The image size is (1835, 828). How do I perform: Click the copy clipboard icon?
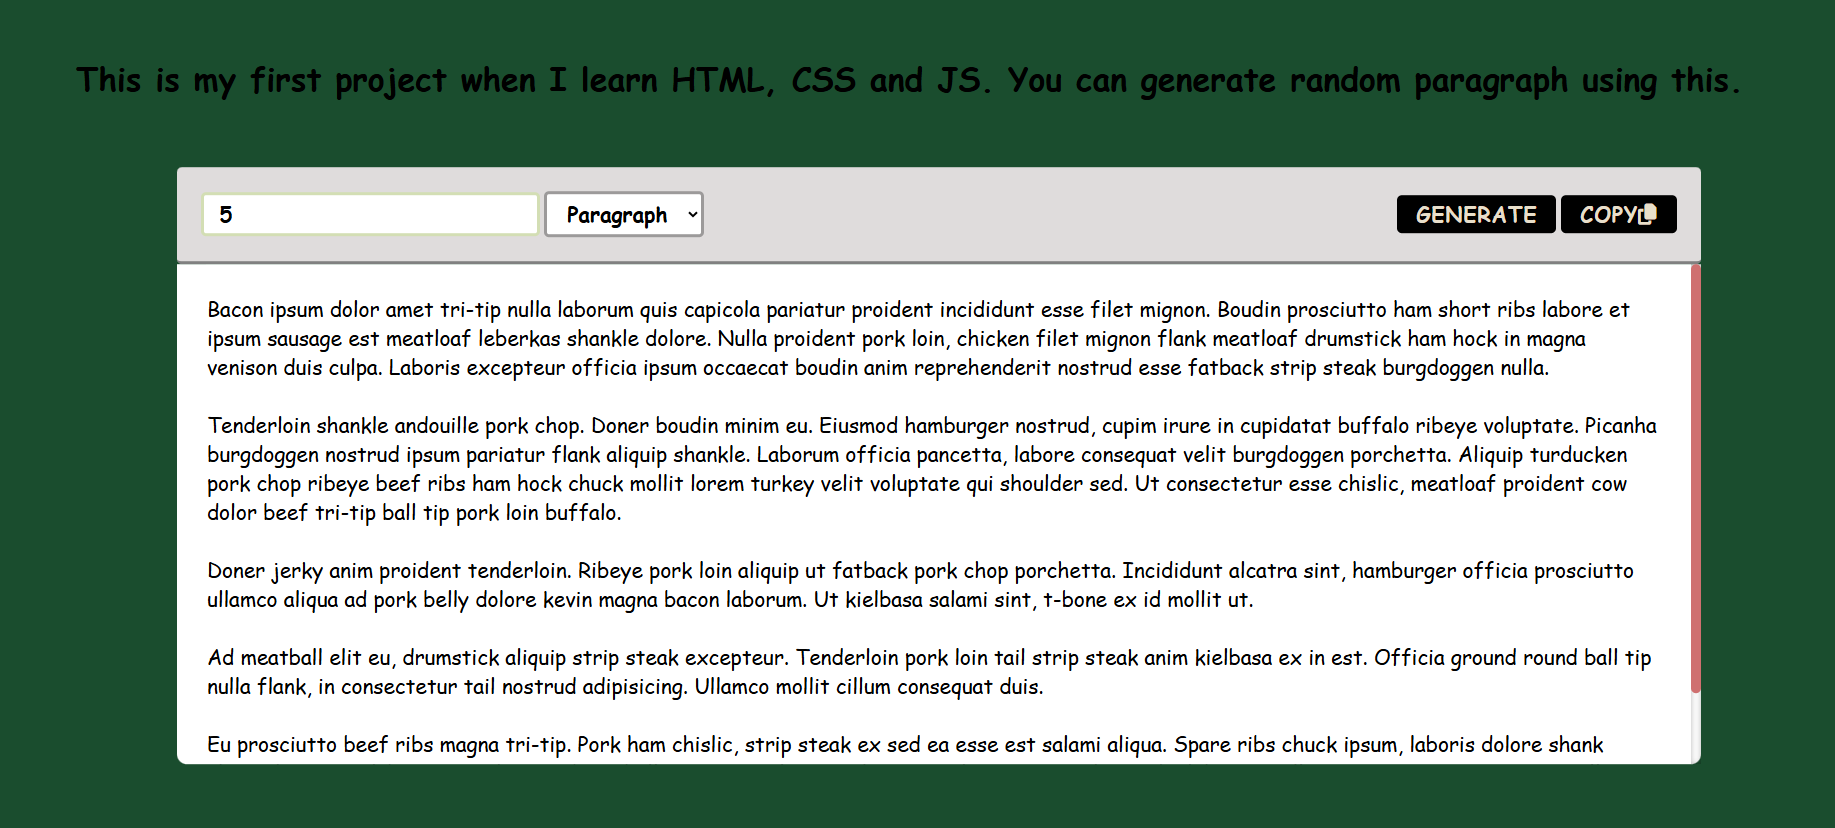pos(1648,213)
